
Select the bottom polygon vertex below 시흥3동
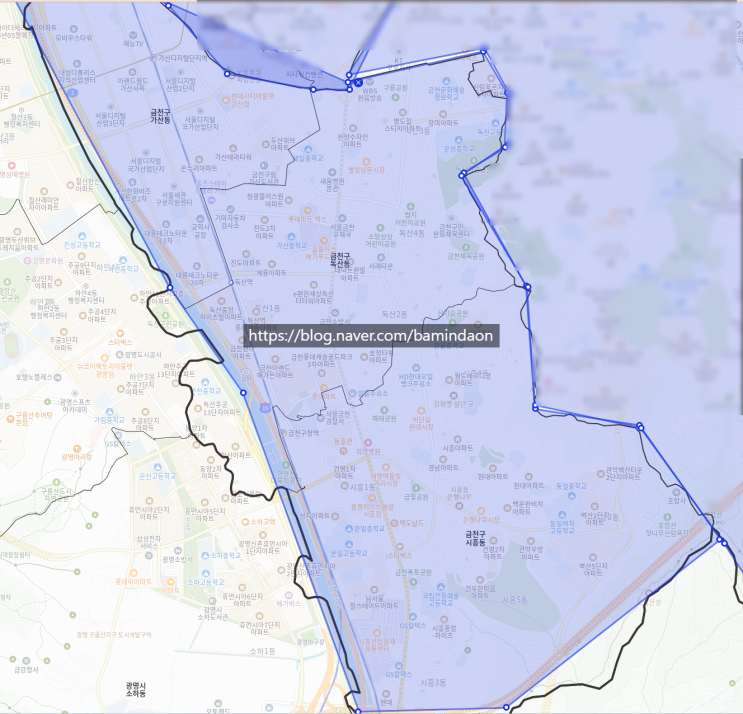[506, 707]
